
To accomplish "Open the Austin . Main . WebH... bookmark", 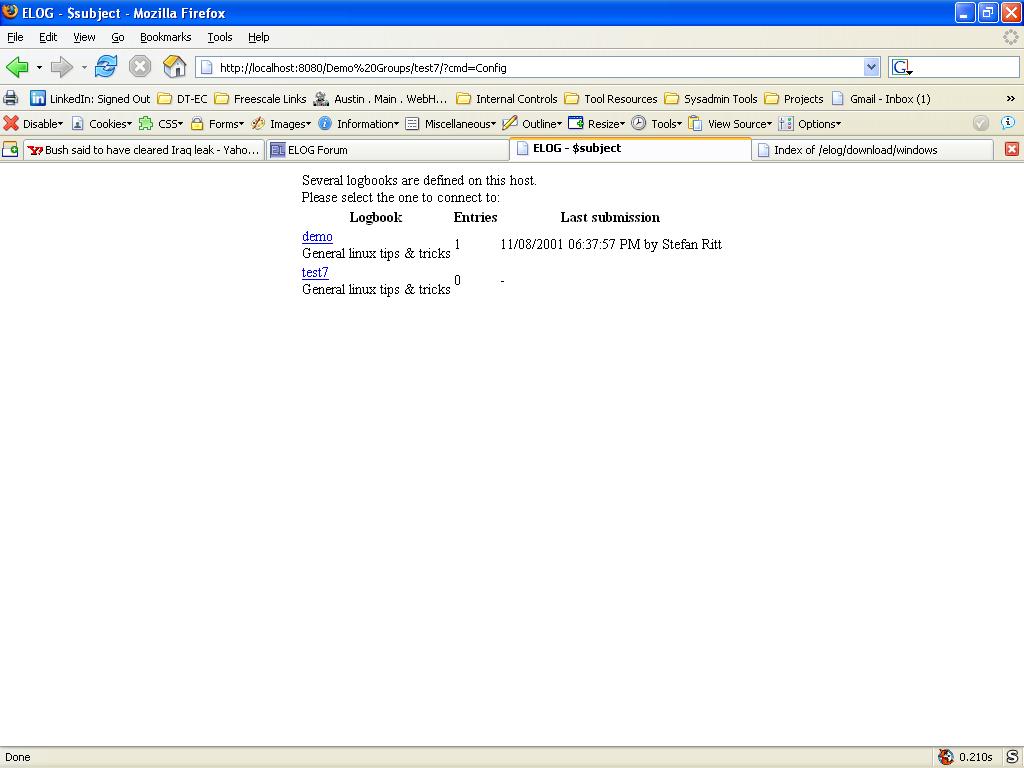I will pyautogui.click(x=380, y=99).
